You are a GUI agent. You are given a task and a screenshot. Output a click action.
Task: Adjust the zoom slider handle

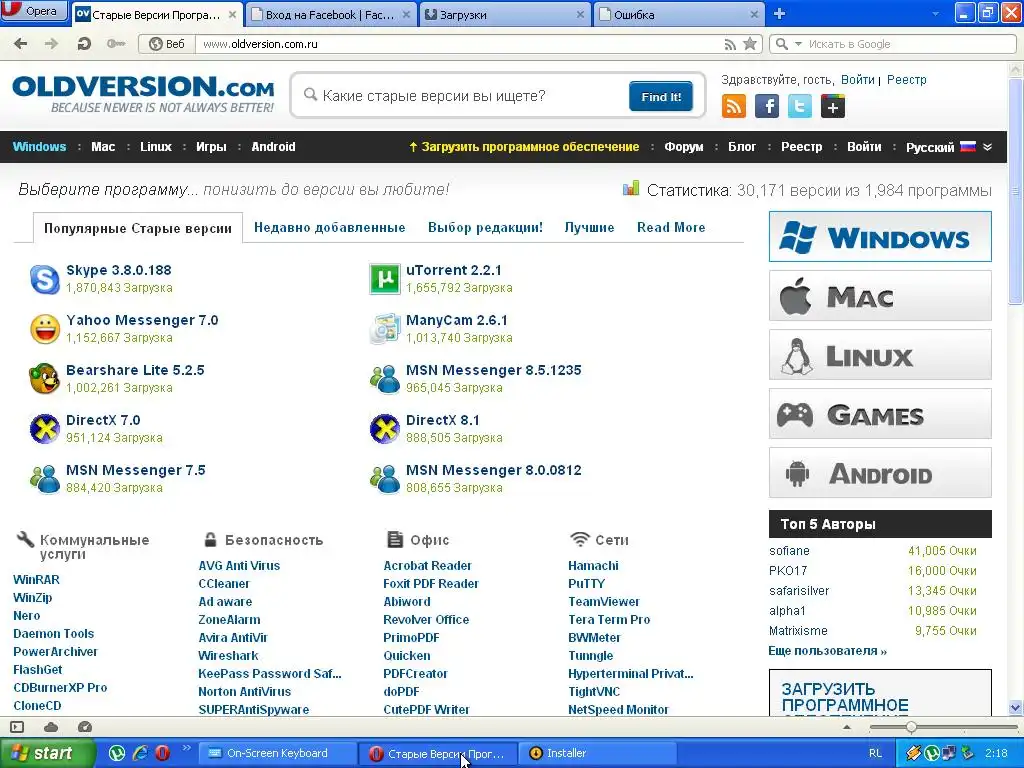911,727
